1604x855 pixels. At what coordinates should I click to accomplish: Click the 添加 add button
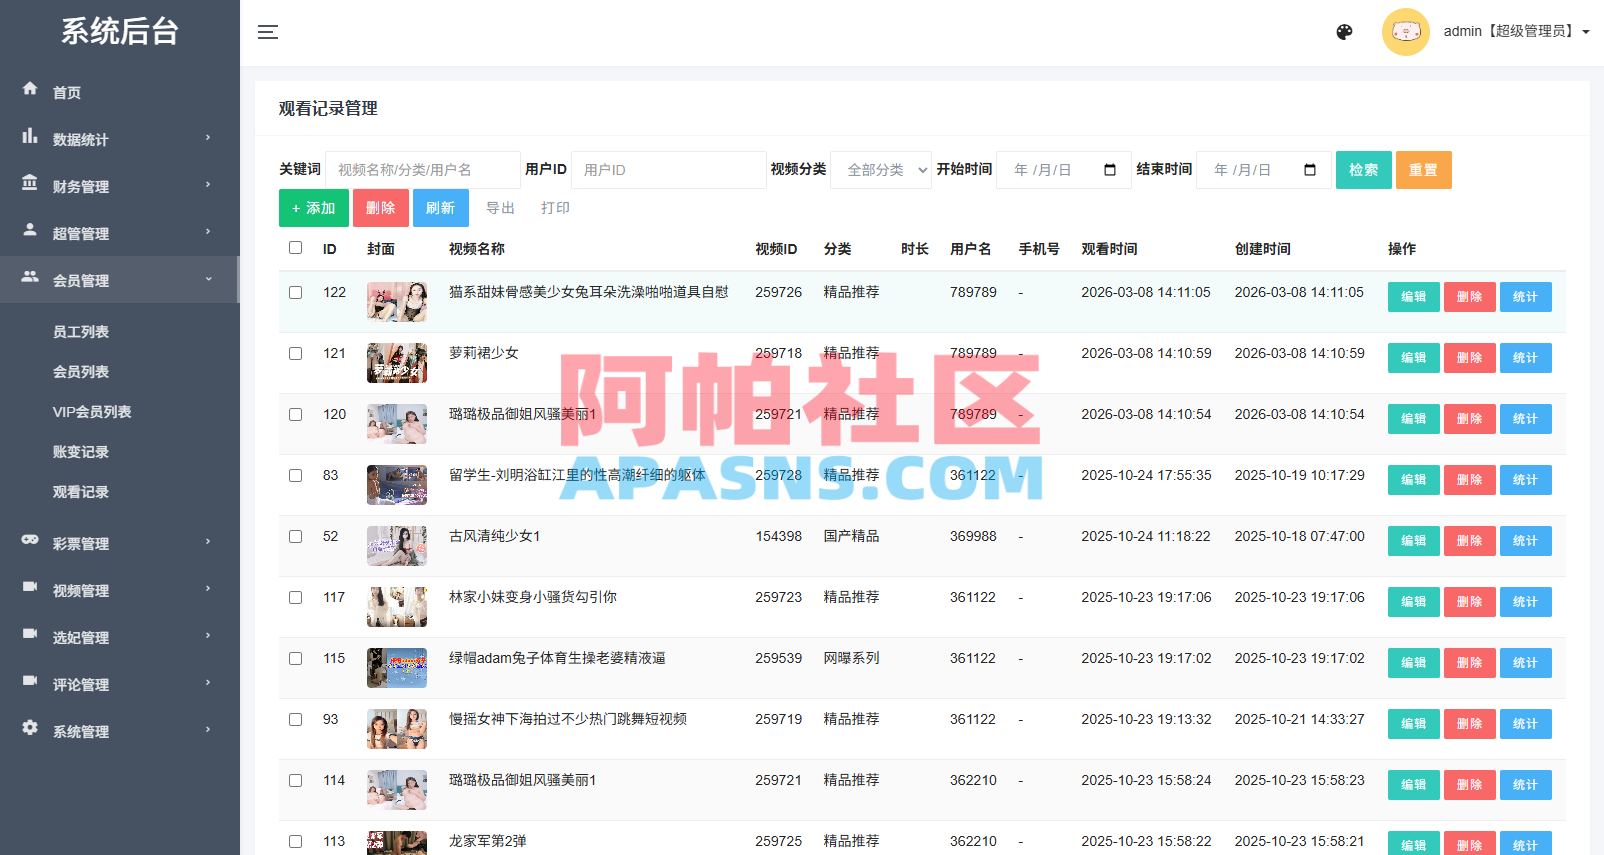(314, 208)
